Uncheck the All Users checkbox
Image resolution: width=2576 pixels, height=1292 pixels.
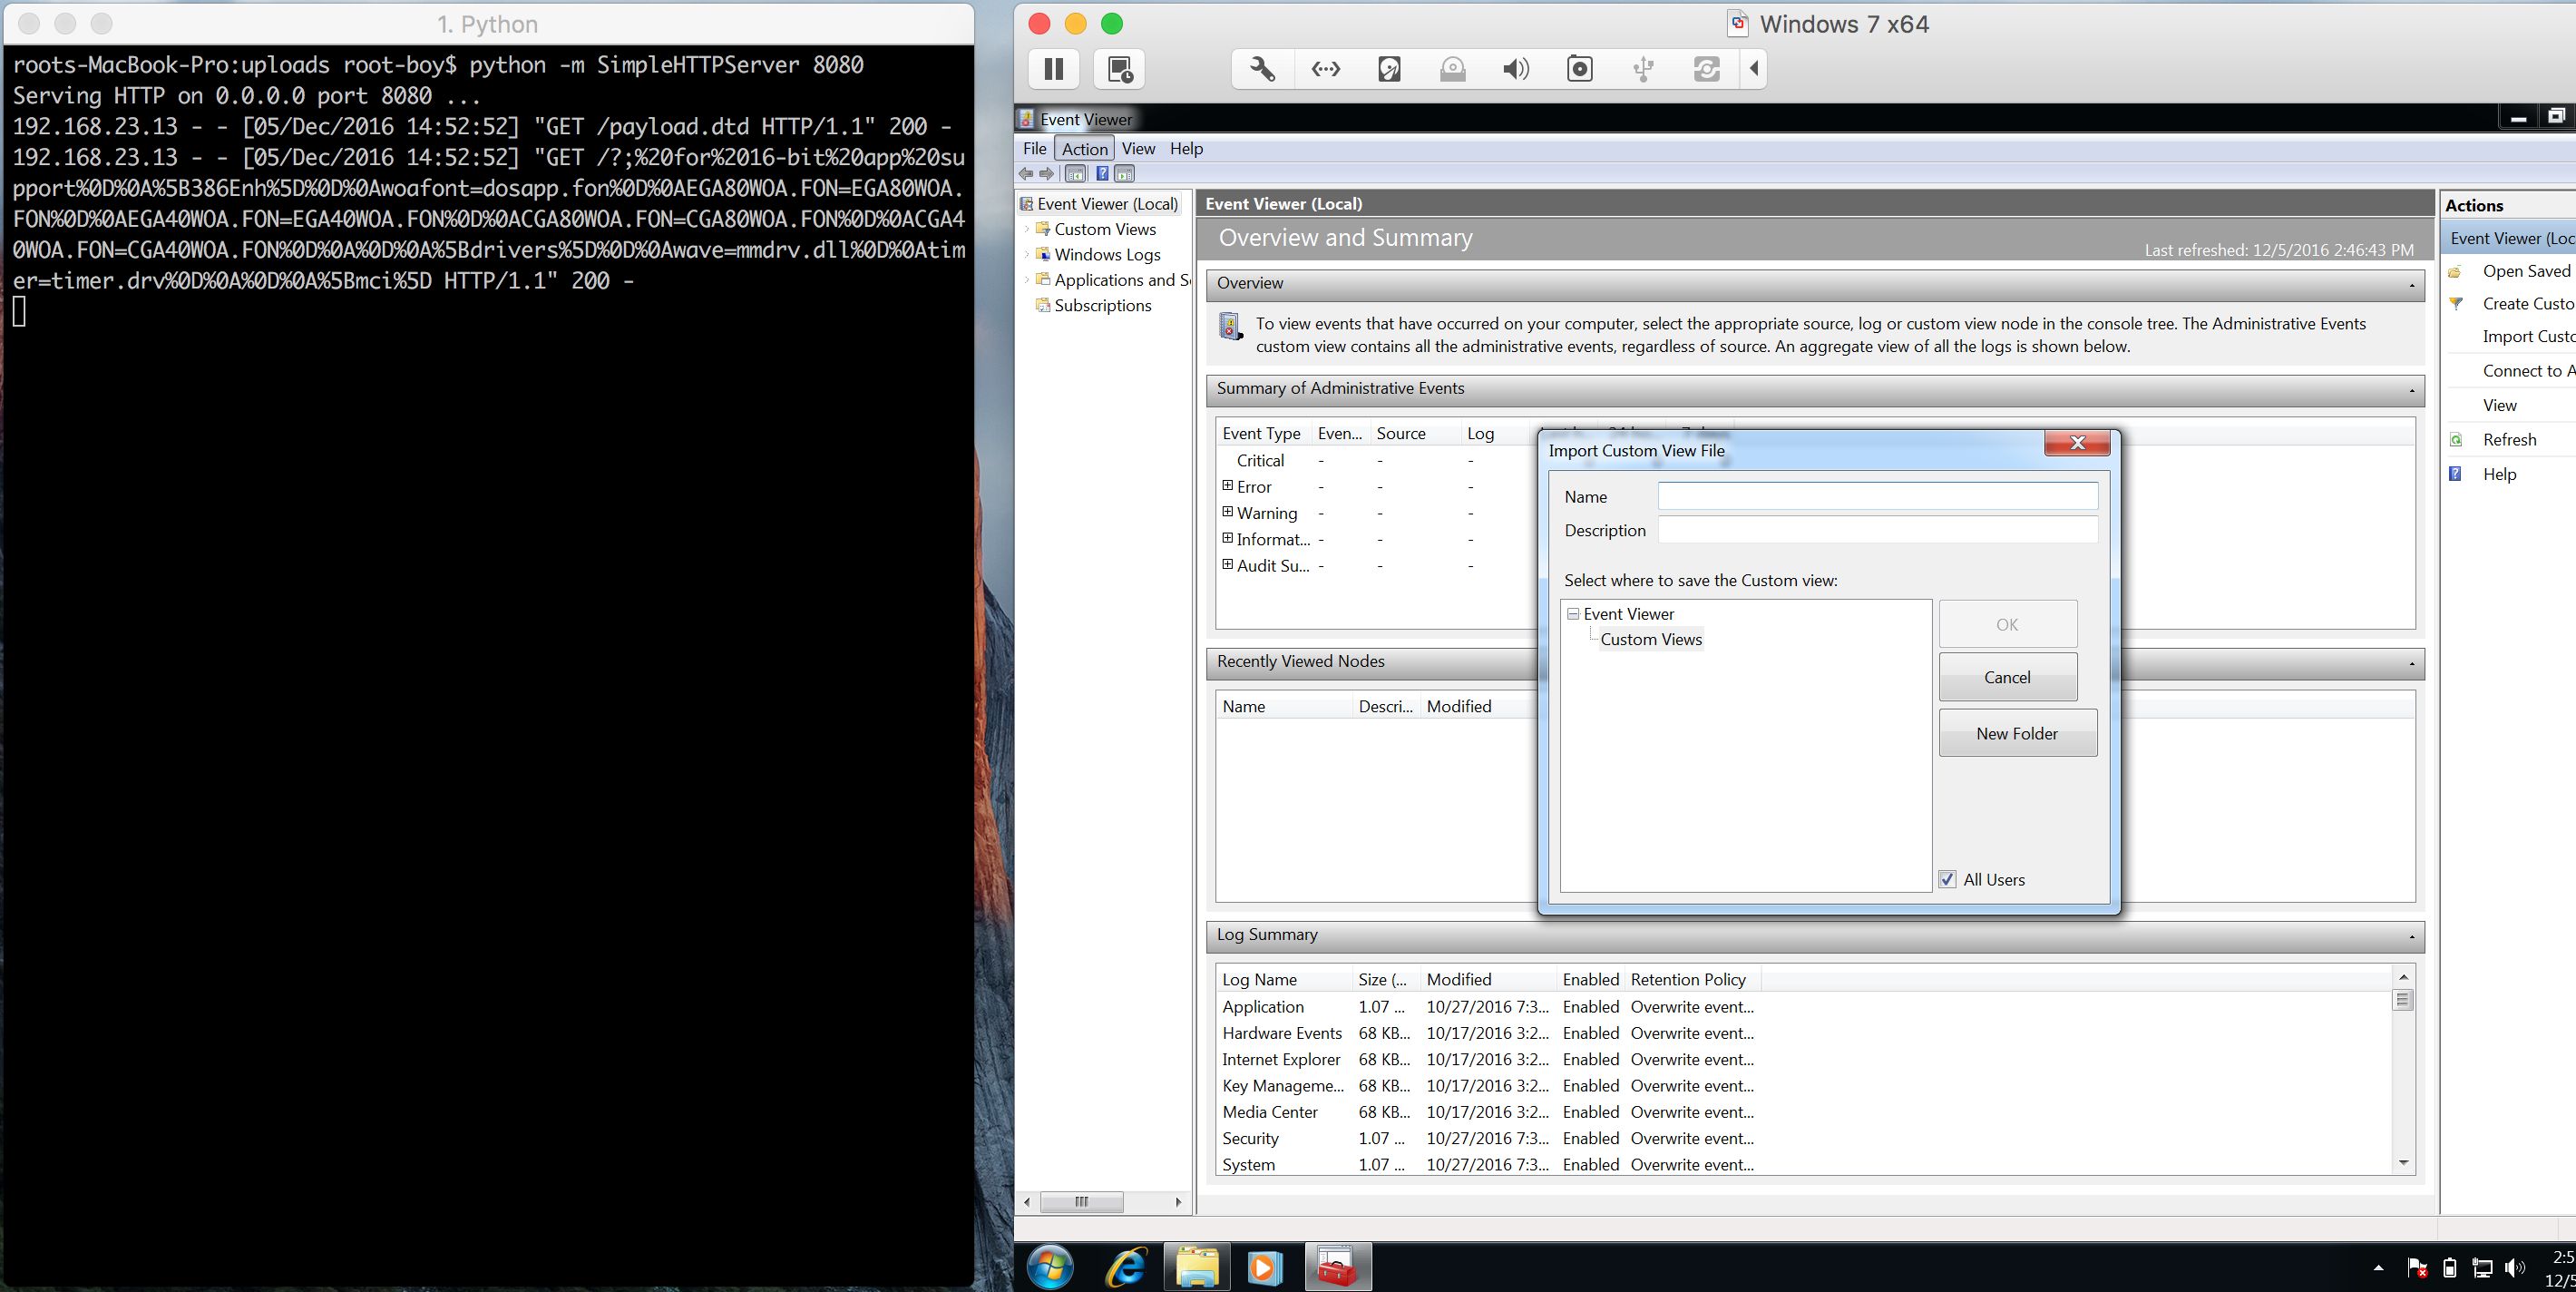[1947, 879]
